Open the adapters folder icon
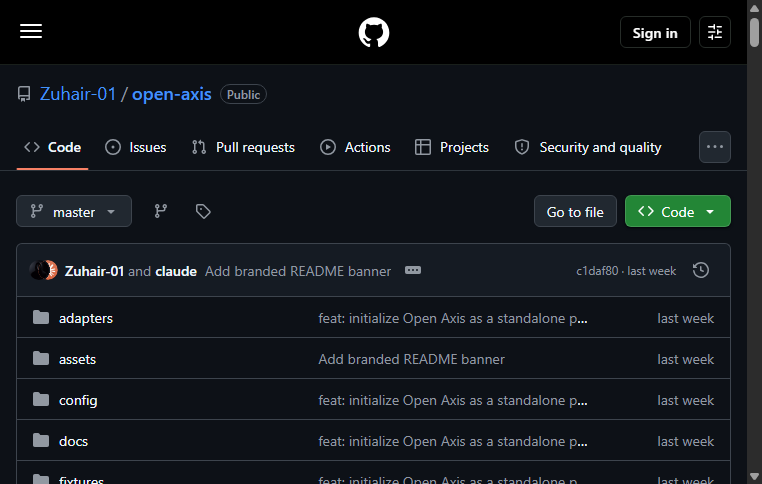This screenshot has width=762, height=484. coord(41,318)
